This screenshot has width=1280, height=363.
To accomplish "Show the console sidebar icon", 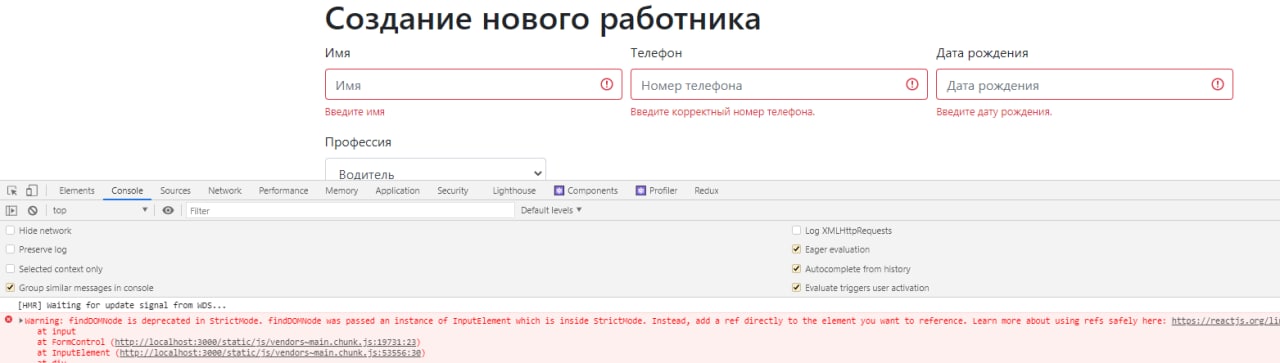I will [12, 211].
